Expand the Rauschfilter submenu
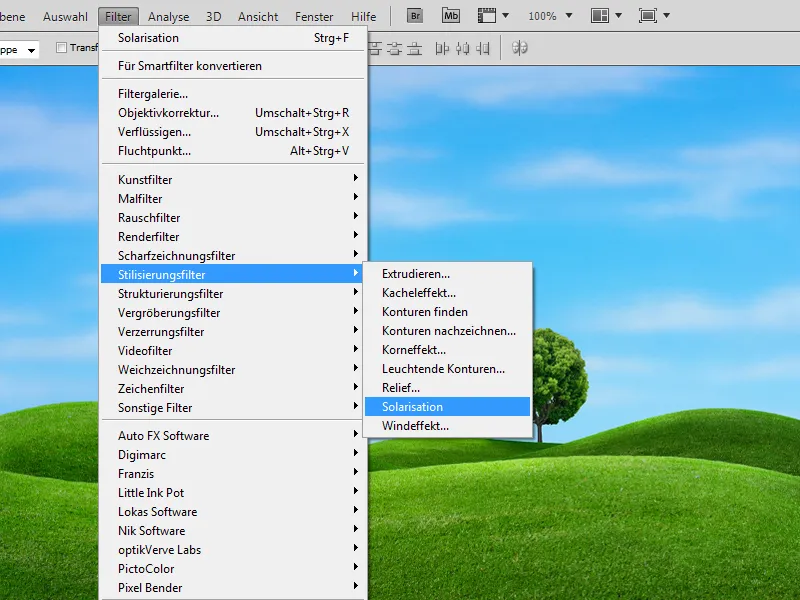The width and height of the screenshot is (800, 600). pos(233,218)
